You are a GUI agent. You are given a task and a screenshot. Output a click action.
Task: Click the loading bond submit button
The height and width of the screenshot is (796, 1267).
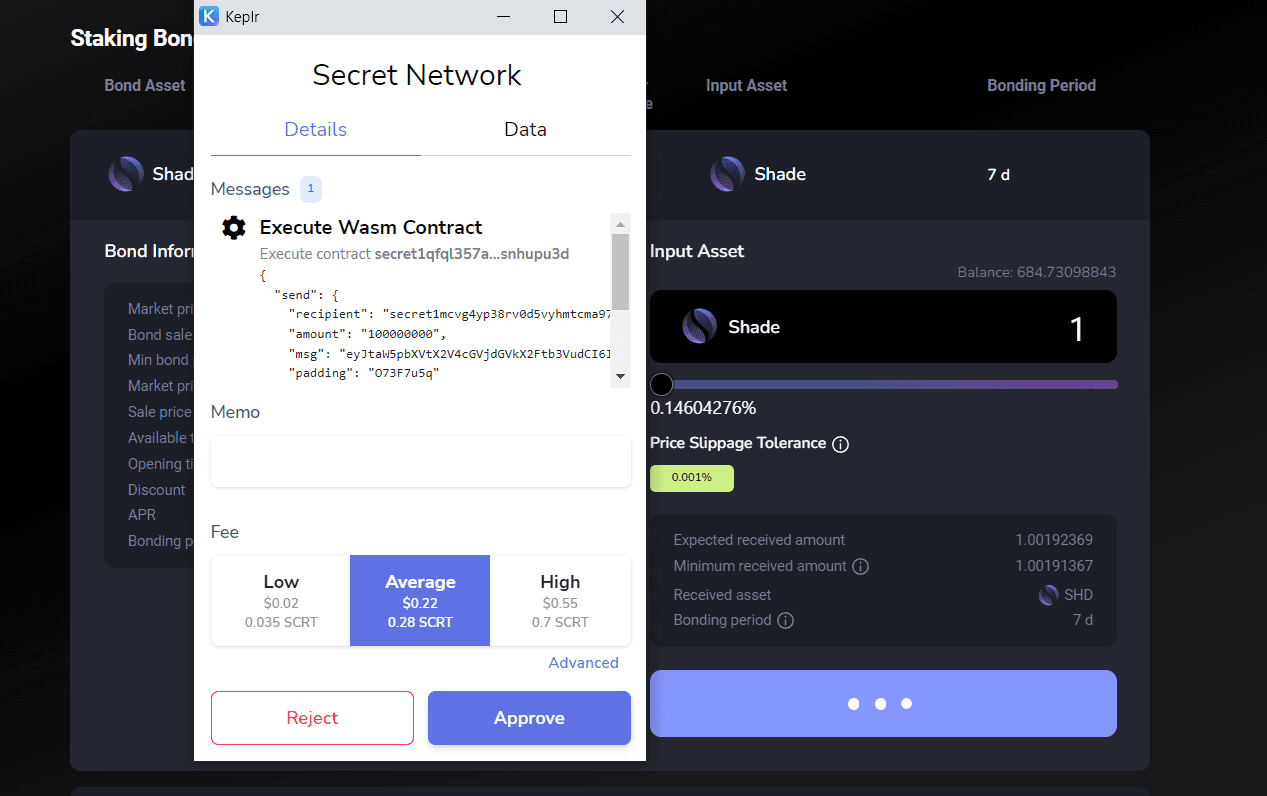(x=883, y=704)
